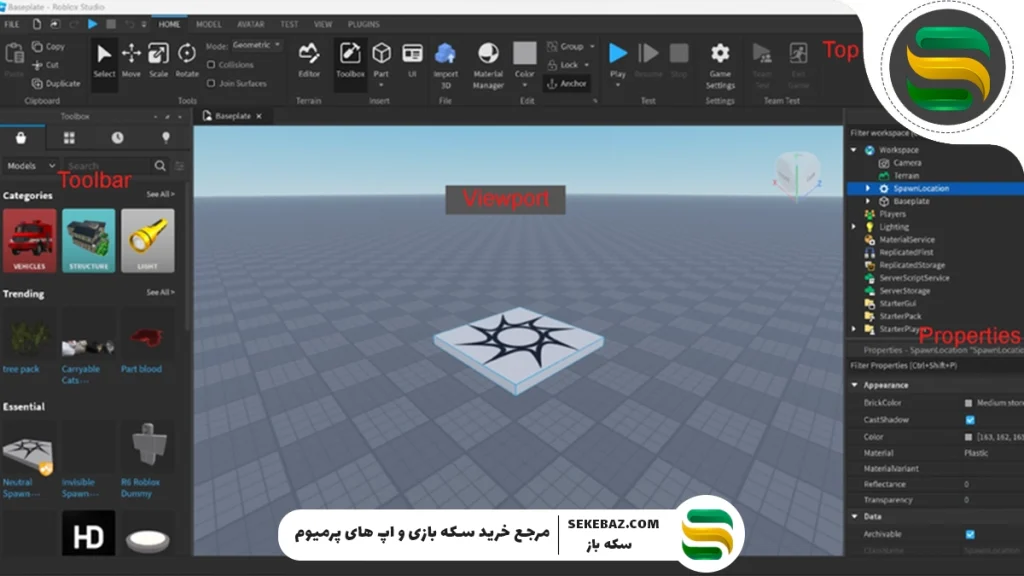Expand the Lighting tree item
The width and height of the screenshot is (1024, 576).
(853, 226)
